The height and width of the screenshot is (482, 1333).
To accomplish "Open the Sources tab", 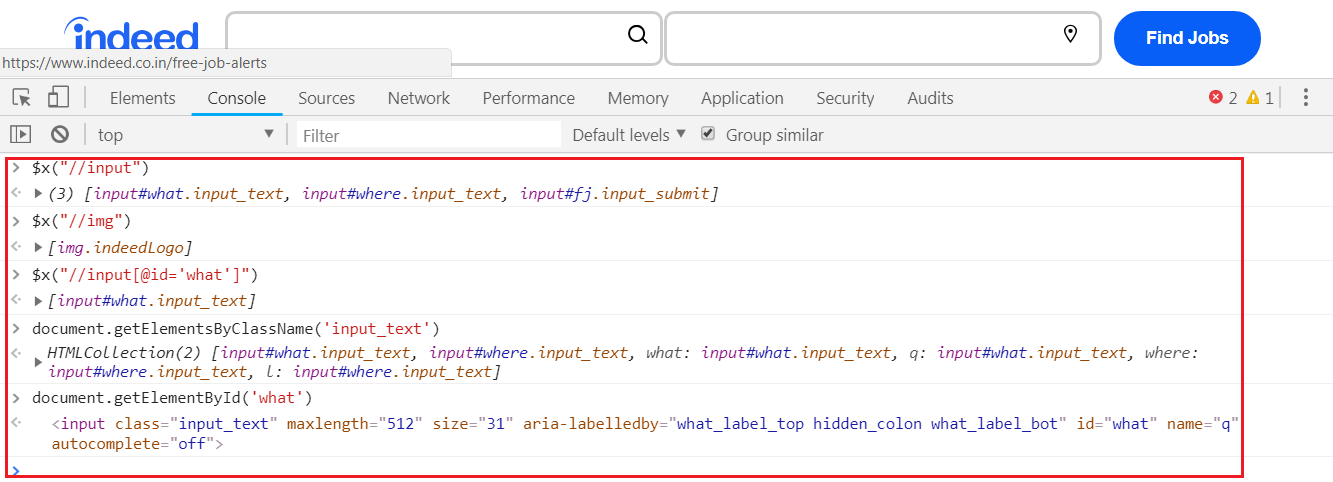I will pyautogui.click(x=327, y=98).
